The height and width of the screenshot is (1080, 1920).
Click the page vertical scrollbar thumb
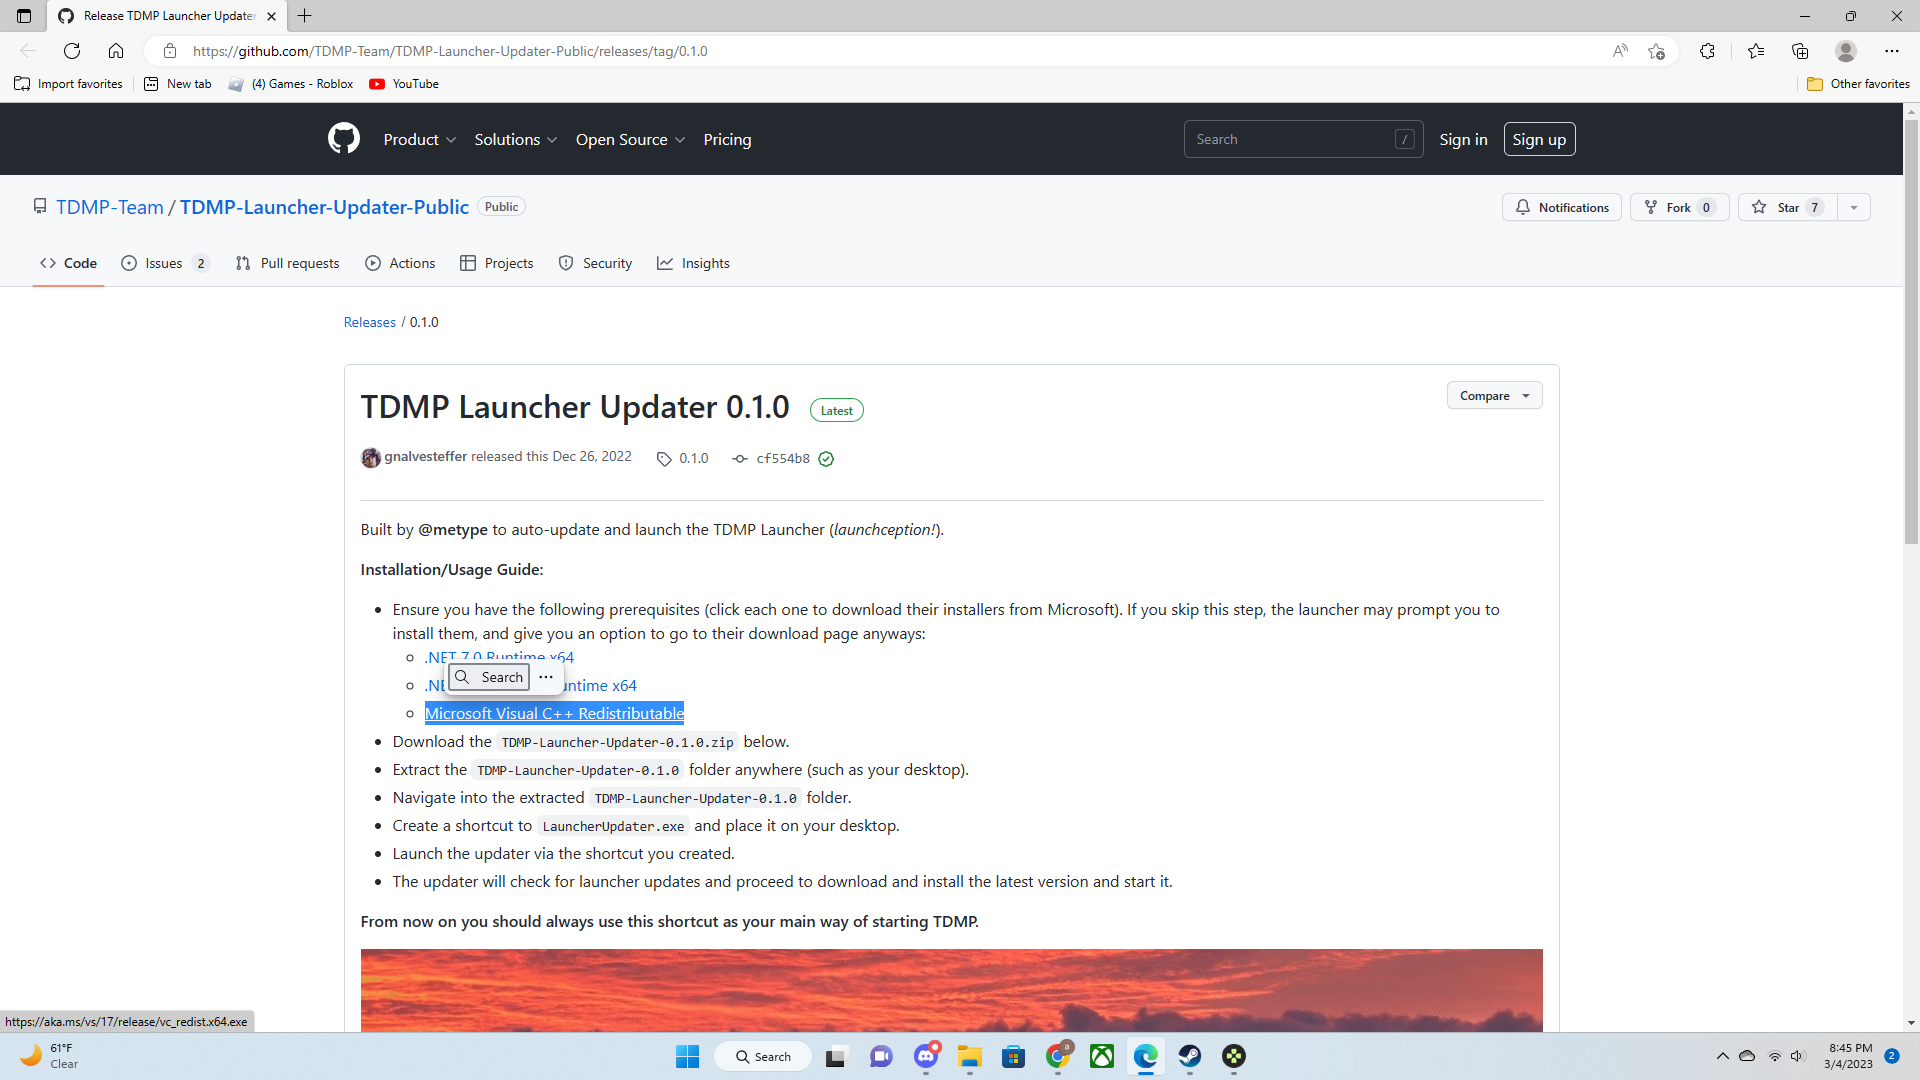[x=1911, y=330]
